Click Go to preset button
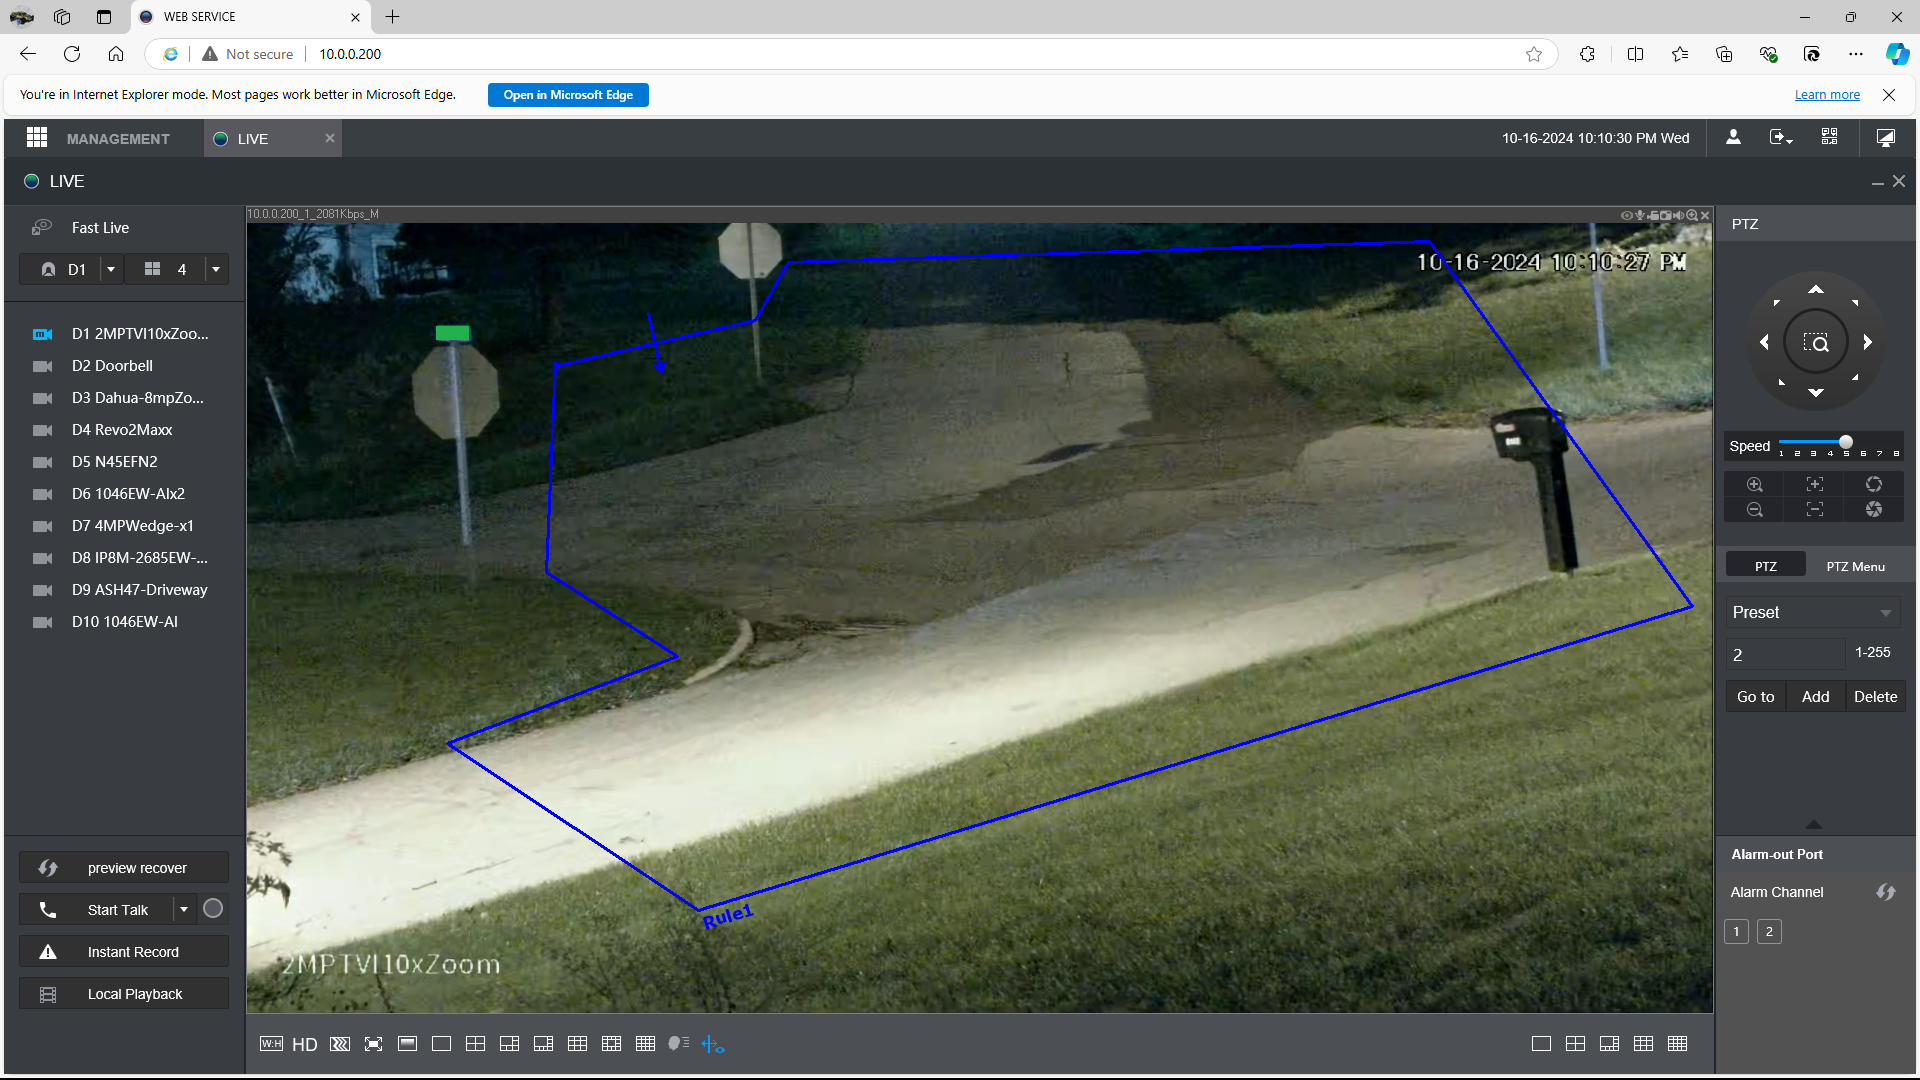This screenshot has width=1920, height=1080. [1755, 697]
